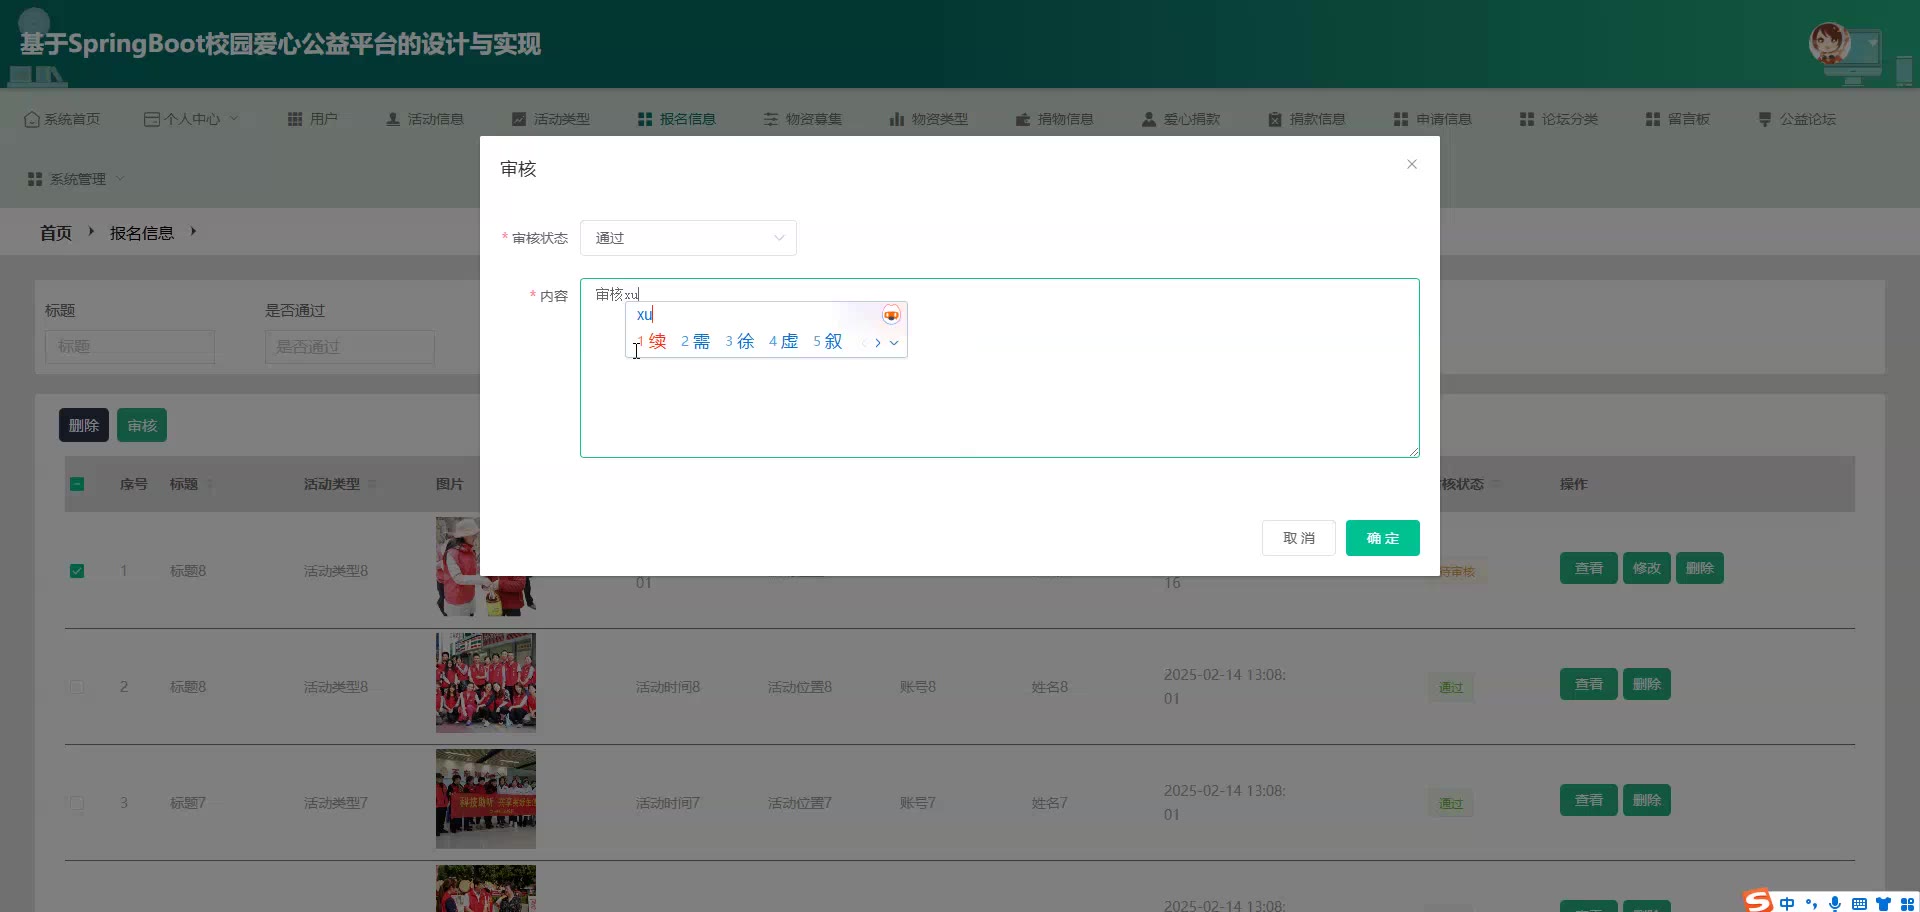1920x912 pixels.
Task: Open the 是否通过 filter dropdown
Action: click(350, 347)
